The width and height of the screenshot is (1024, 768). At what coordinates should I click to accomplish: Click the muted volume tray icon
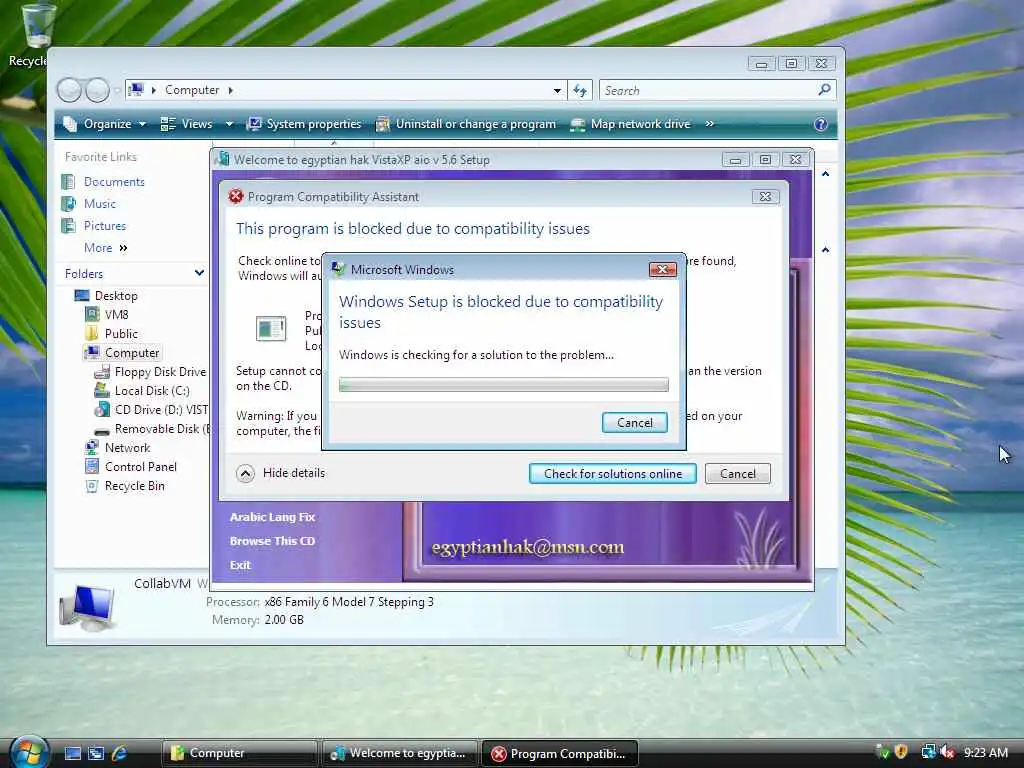[x=948, y=752]
